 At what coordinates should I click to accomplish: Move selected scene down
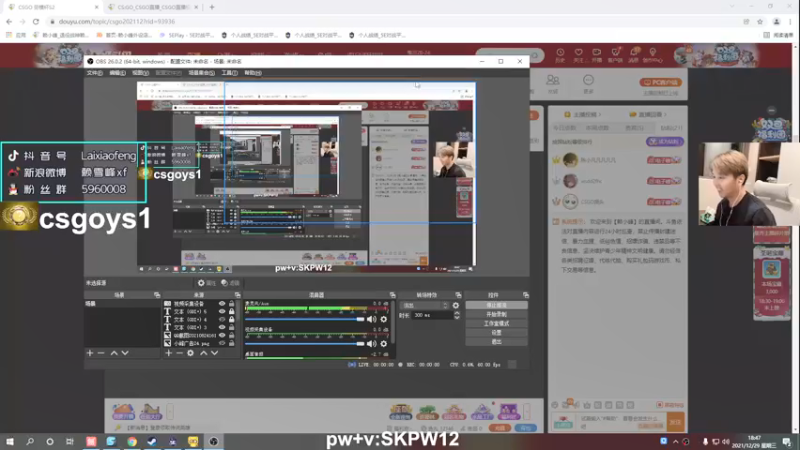point(125,353)
